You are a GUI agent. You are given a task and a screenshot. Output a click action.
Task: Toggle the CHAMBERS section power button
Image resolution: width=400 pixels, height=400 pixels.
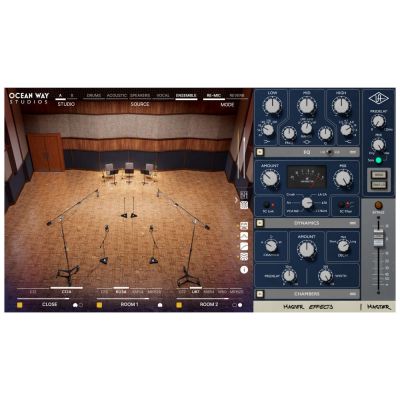click(x=260, y=294)
